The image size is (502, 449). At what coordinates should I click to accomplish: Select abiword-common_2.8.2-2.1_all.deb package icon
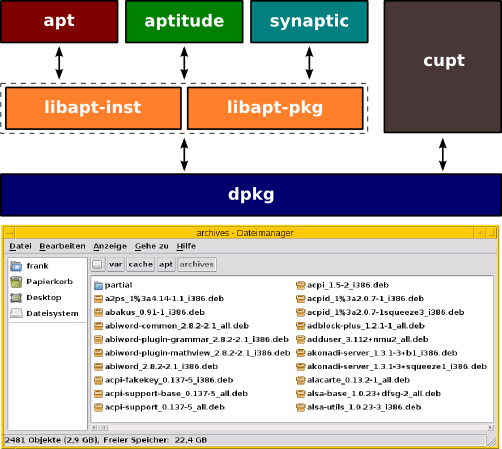pos(98,326)
